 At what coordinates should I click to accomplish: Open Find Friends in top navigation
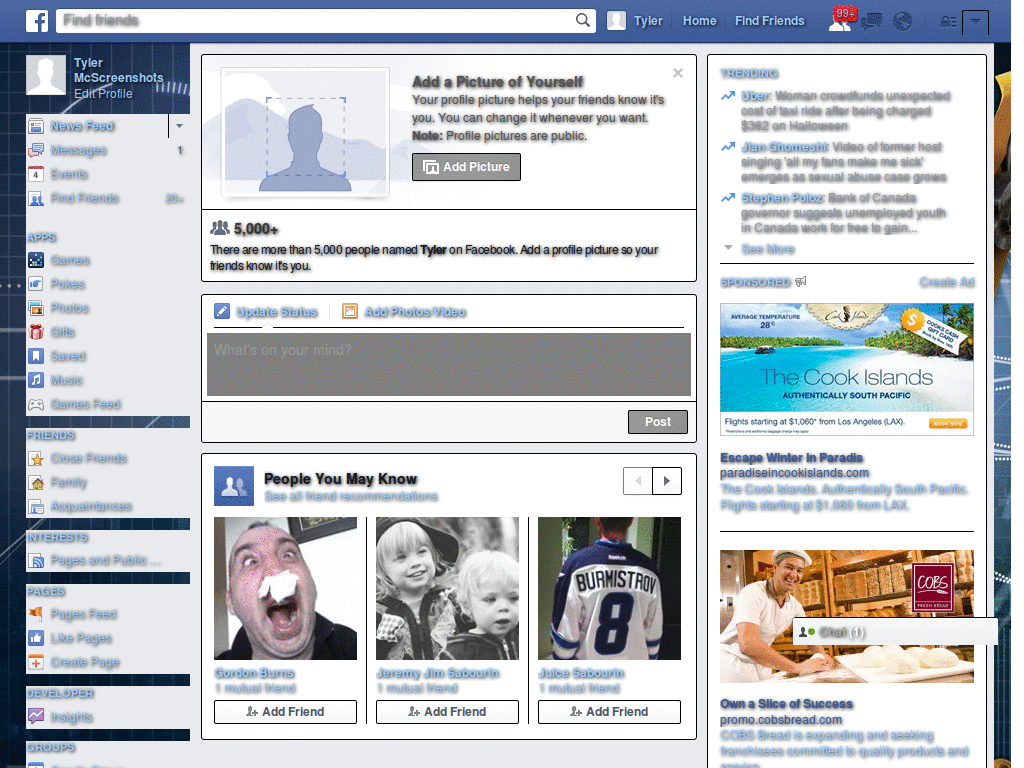click(769, 21)
